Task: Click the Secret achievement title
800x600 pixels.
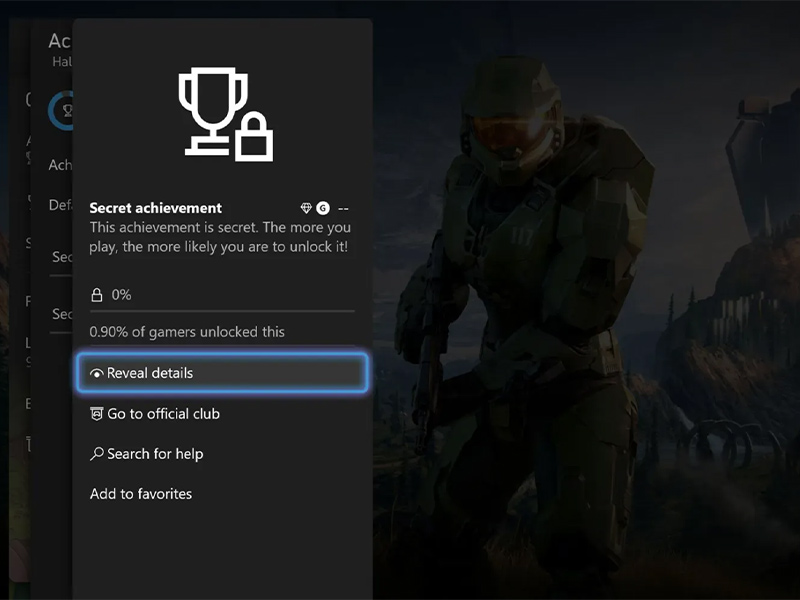Action: (x=156, y=208)
